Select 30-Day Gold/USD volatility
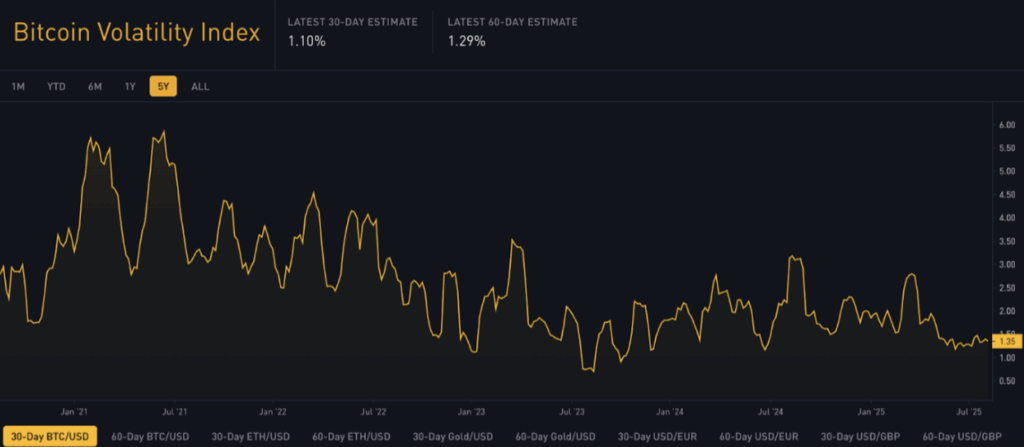Viewport: 1024px width, 447px height. (x=452, y=436)
